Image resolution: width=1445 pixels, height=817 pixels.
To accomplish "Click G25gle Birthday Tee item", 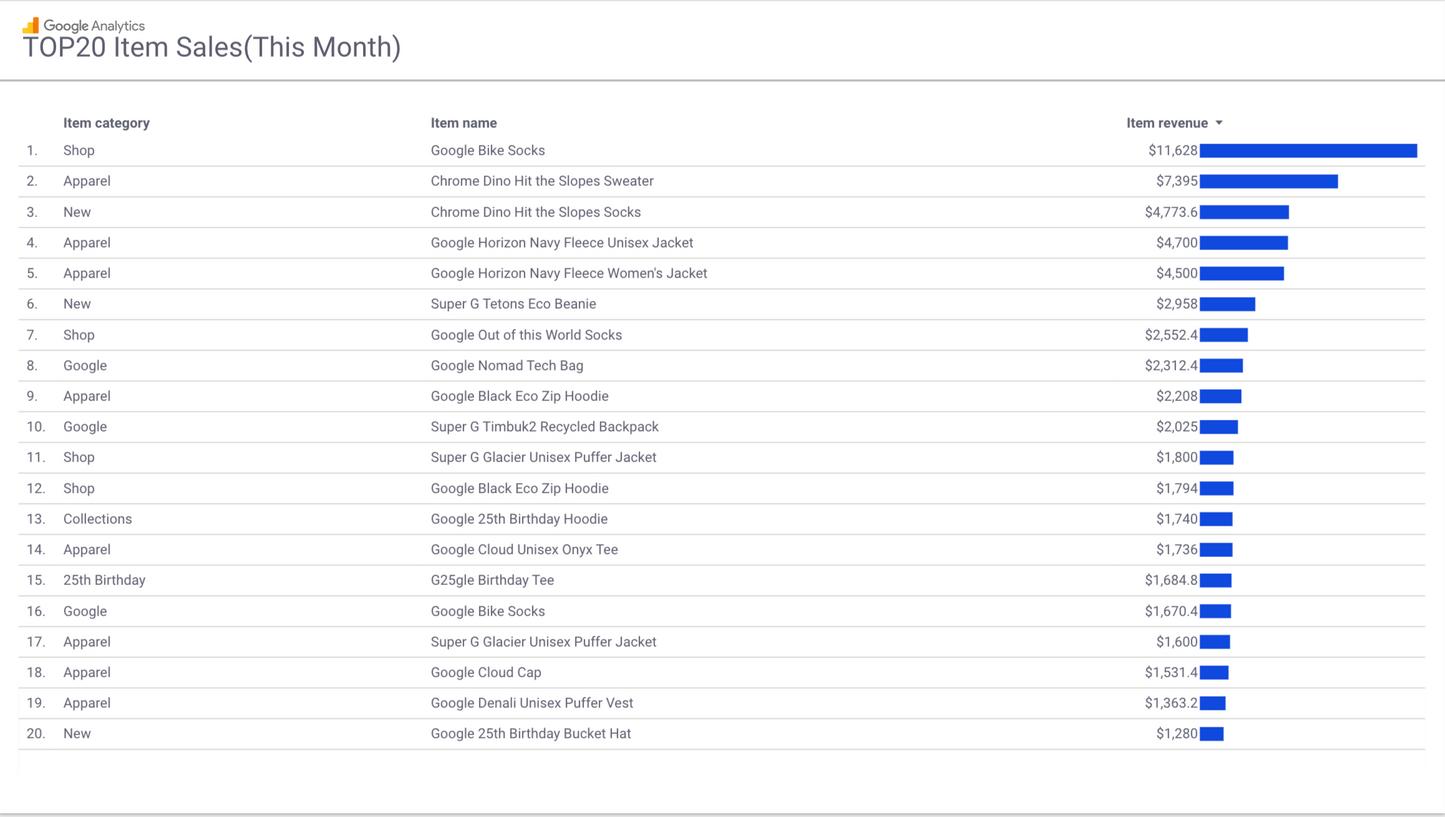I will pos(492,580).
